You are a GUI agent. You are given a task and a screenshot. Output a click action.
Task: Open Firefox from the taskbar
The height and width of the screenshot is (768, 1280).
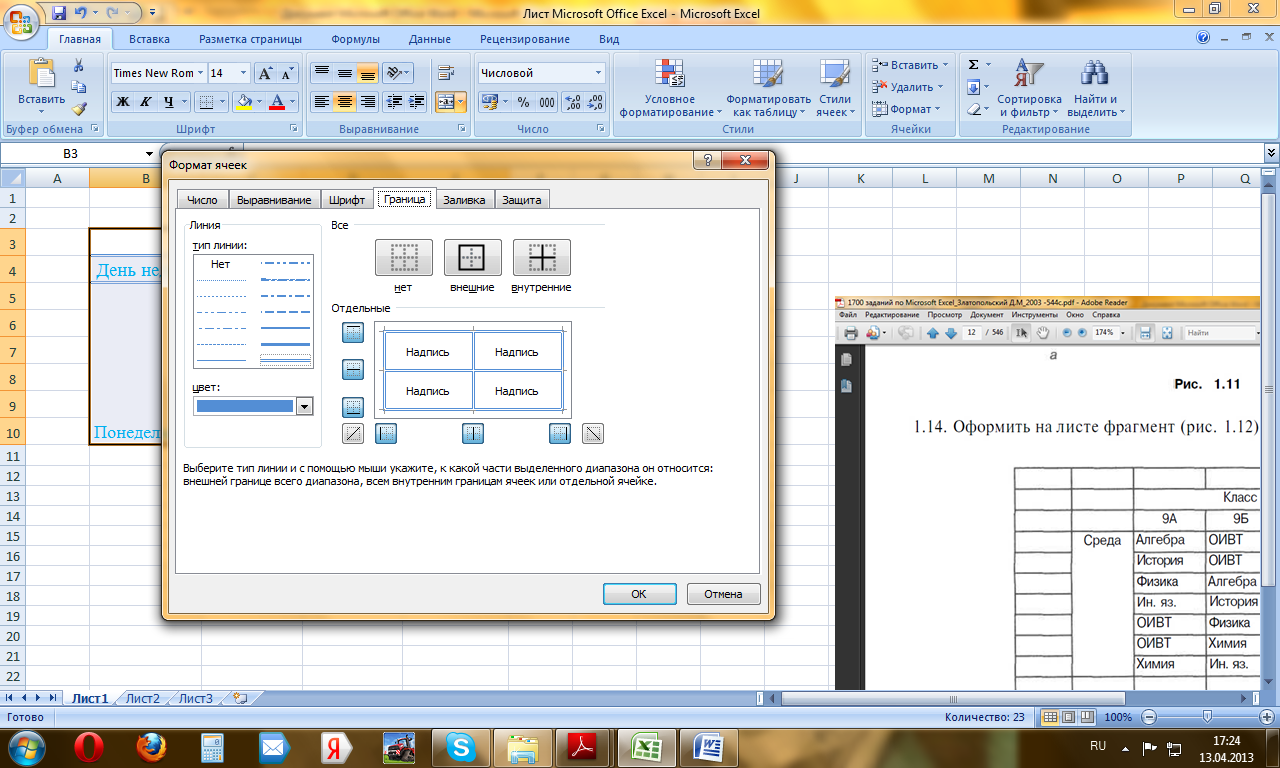click(x=150, y=747)
